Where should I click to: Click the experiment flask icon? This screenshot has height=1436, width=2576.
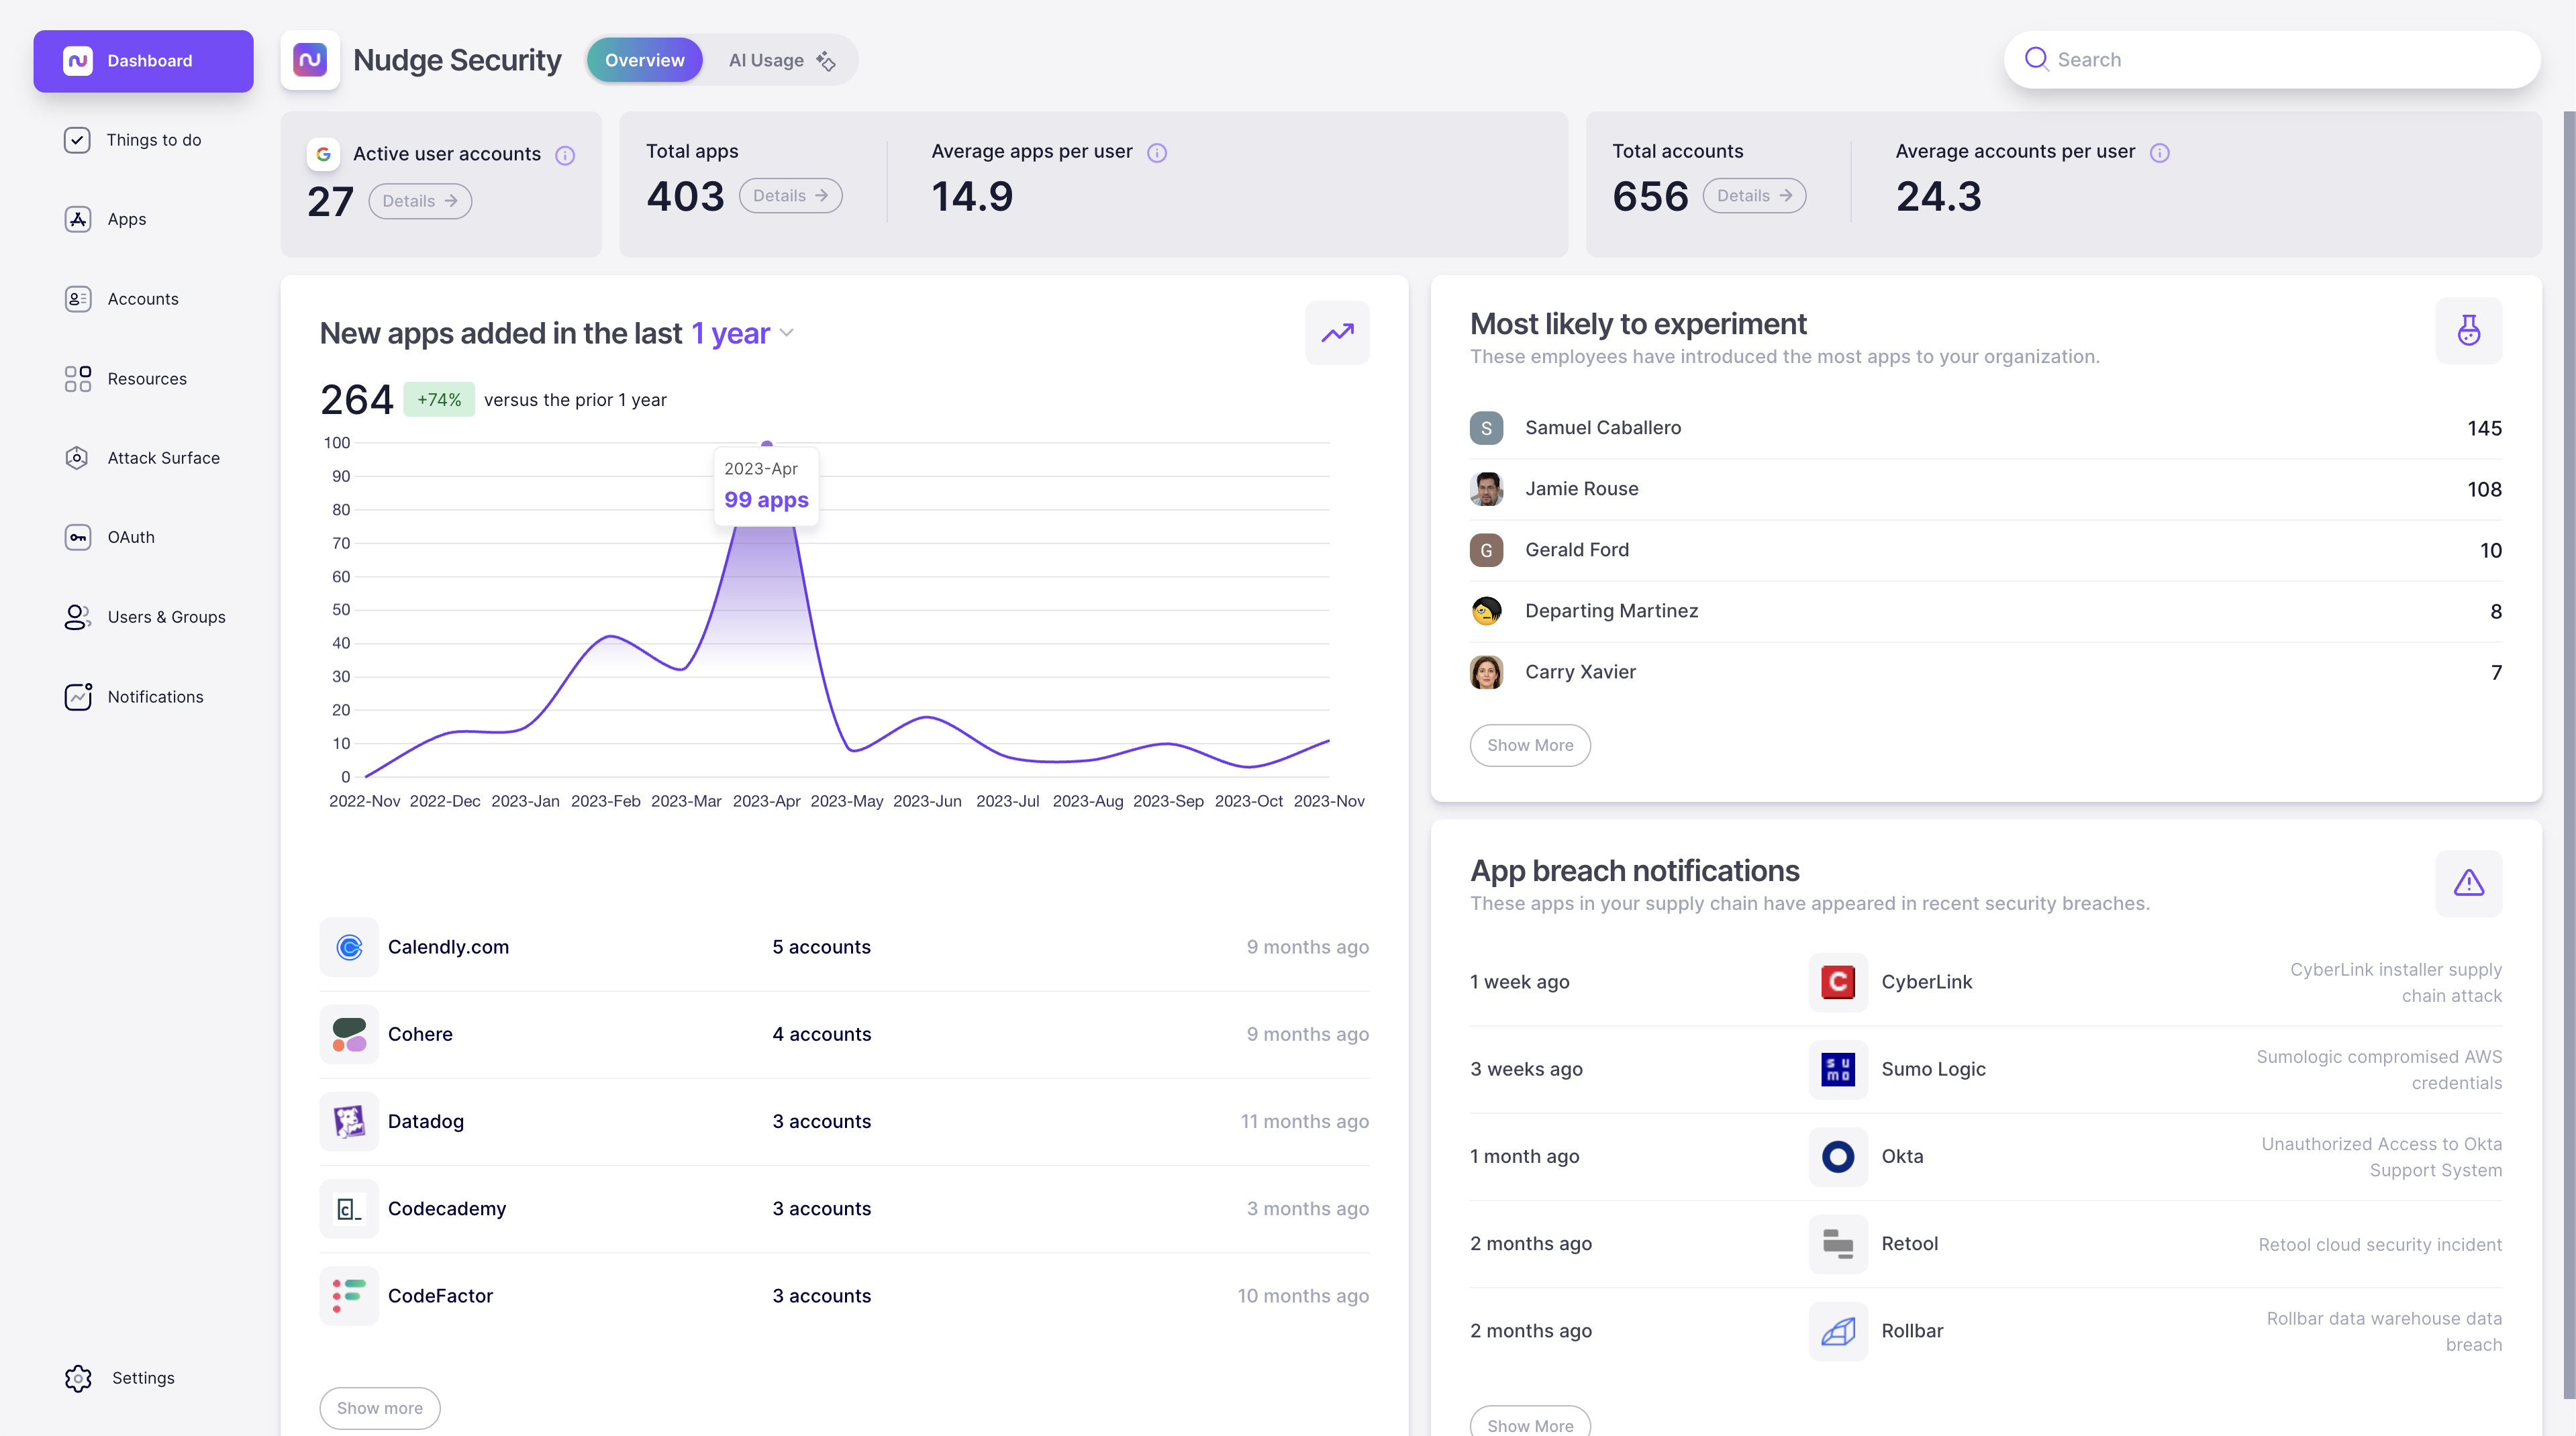2468,331
